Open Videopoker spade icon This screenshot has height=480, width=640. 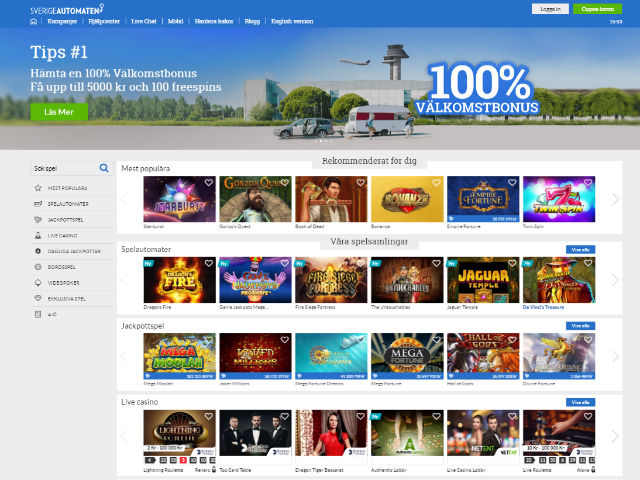point(38,282)
